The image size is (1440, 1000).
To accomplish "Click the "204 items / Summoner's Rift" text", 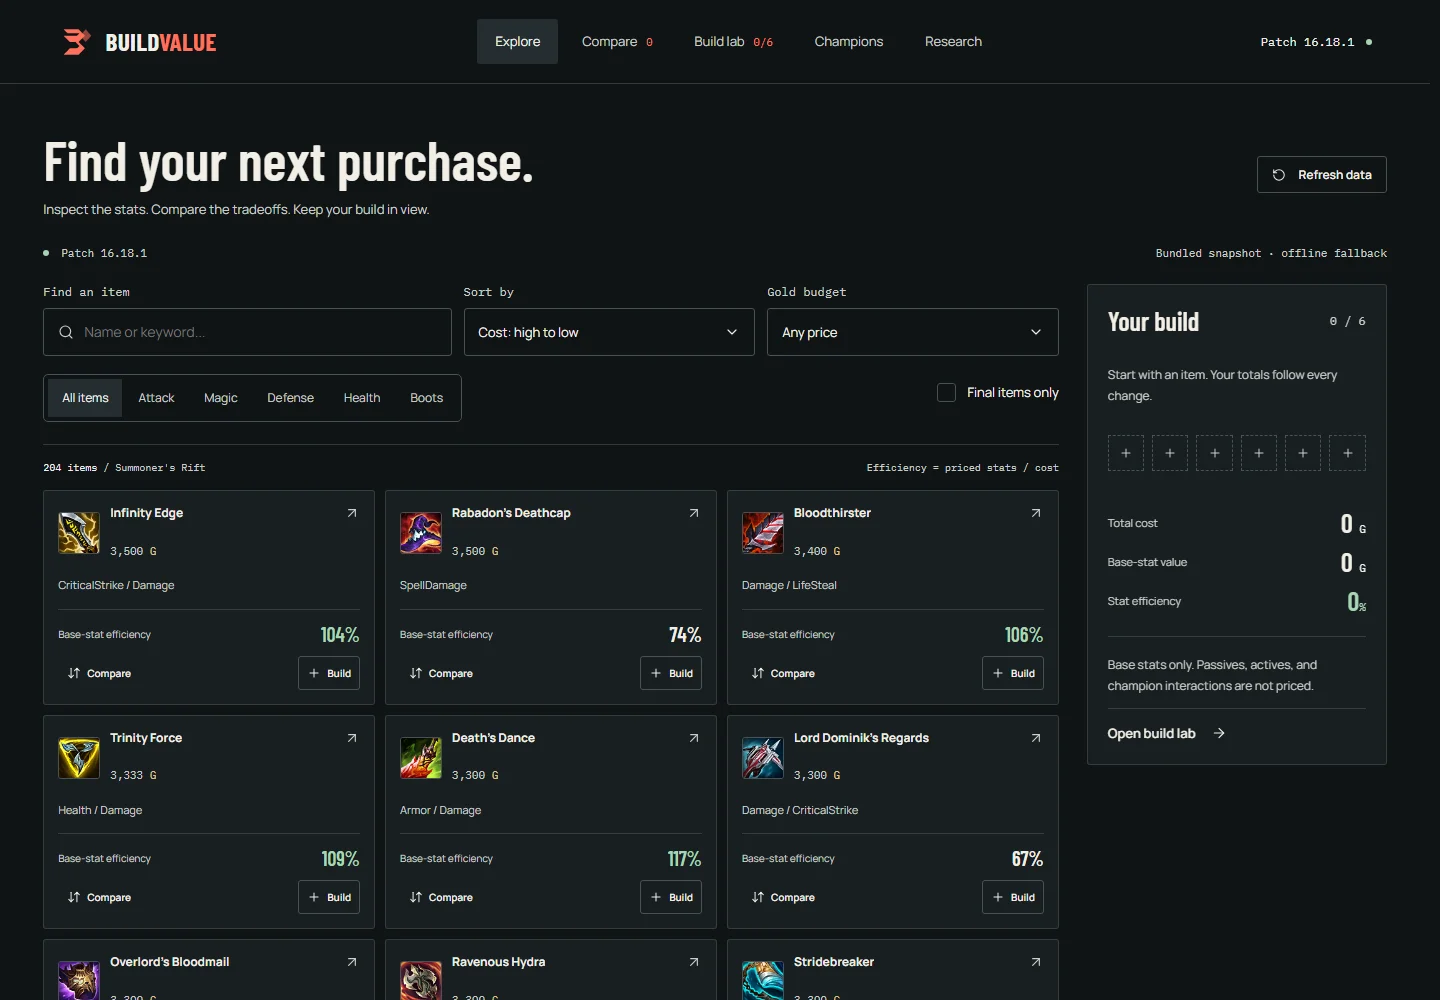I will tap(124, 468).
